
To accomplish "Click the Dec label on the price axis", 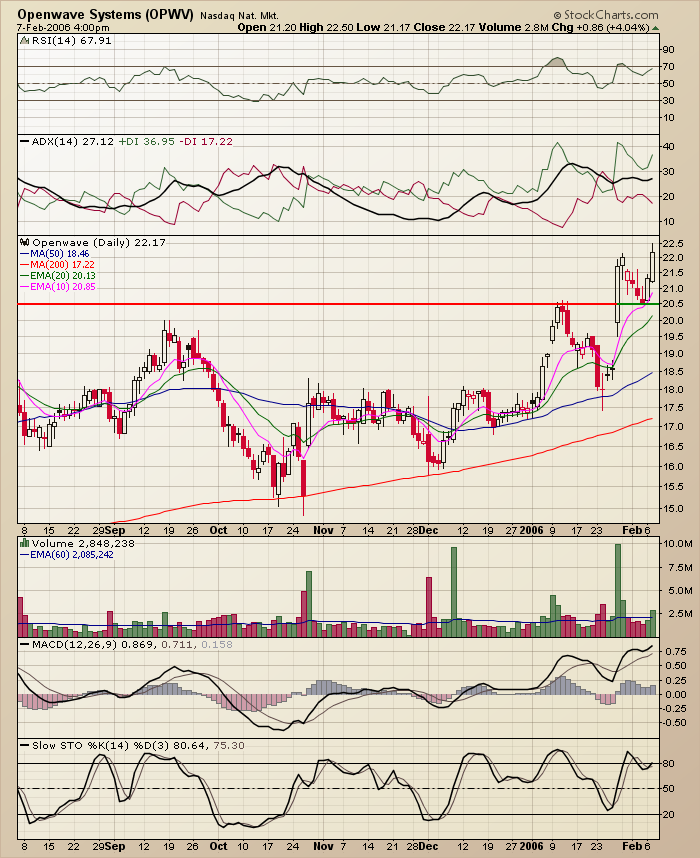I will 429,530.
